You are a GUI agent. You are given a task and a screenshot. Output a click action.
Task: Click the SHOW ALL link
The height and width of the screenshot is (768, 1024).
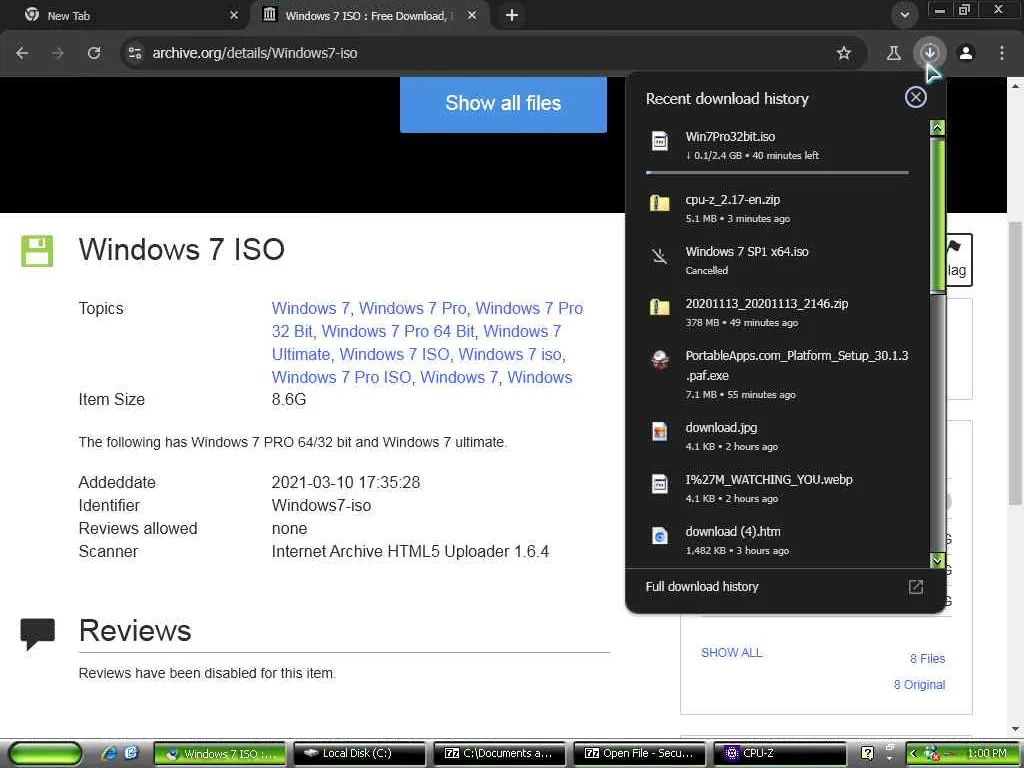[x=731, y=652]
